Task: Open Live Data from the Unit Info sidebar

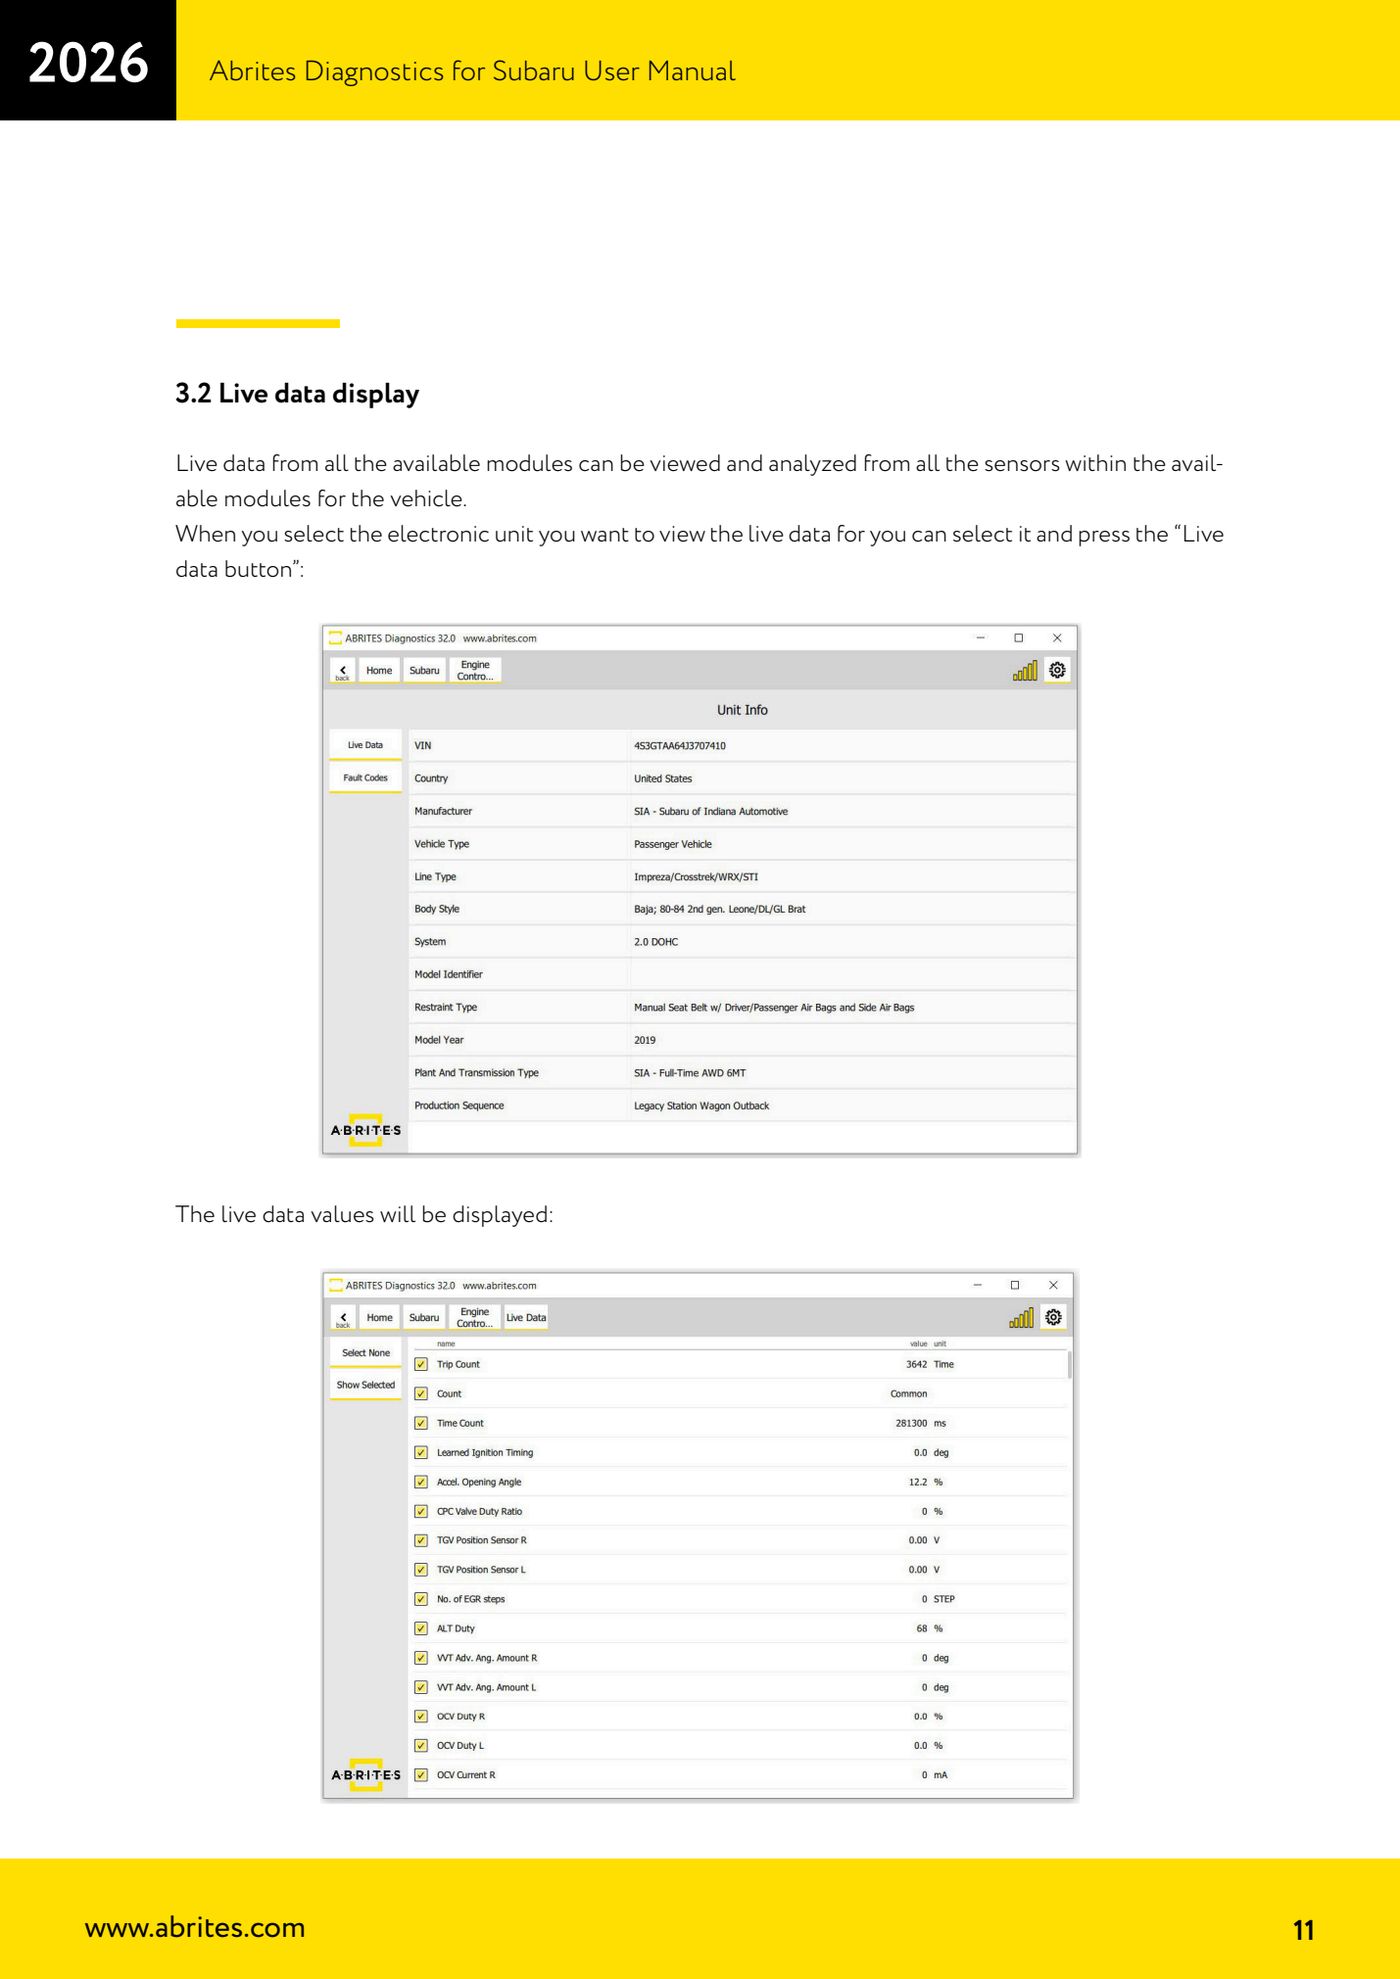Action: pyautogui.click(x=365, y=746)
